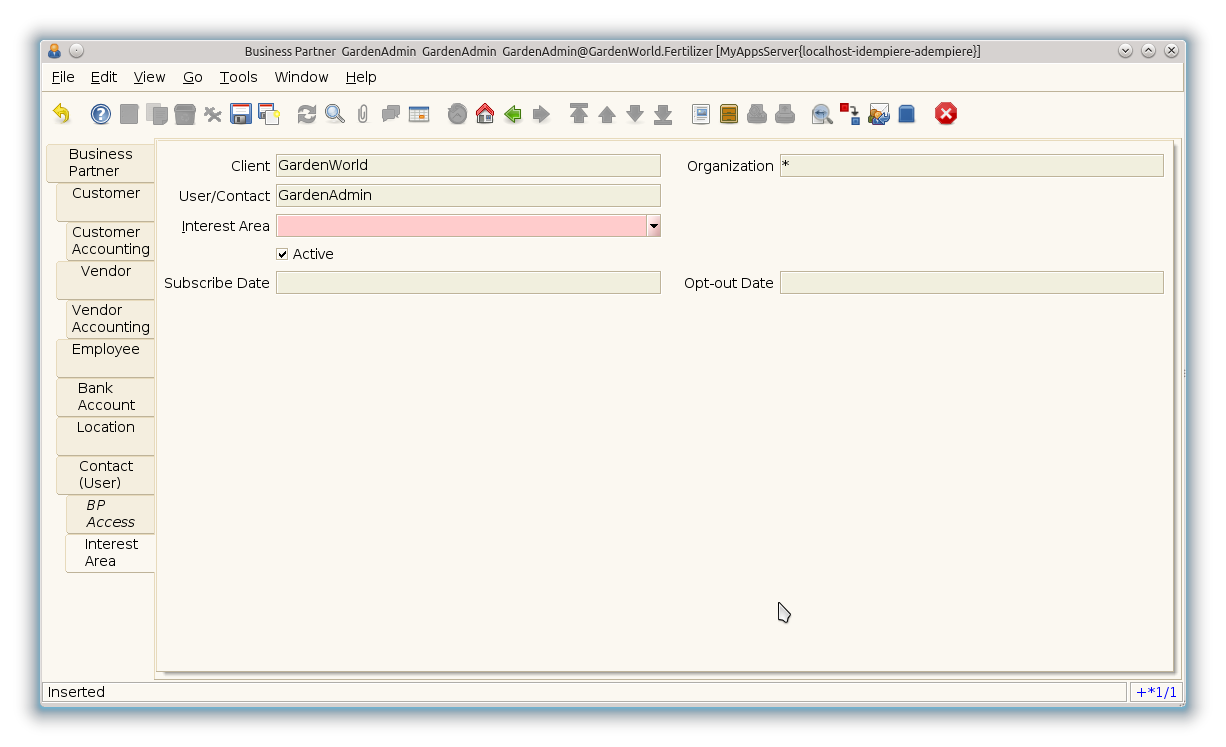Click the Save record floppy icon
This screenshot has height=747, width=1226.
241,114
